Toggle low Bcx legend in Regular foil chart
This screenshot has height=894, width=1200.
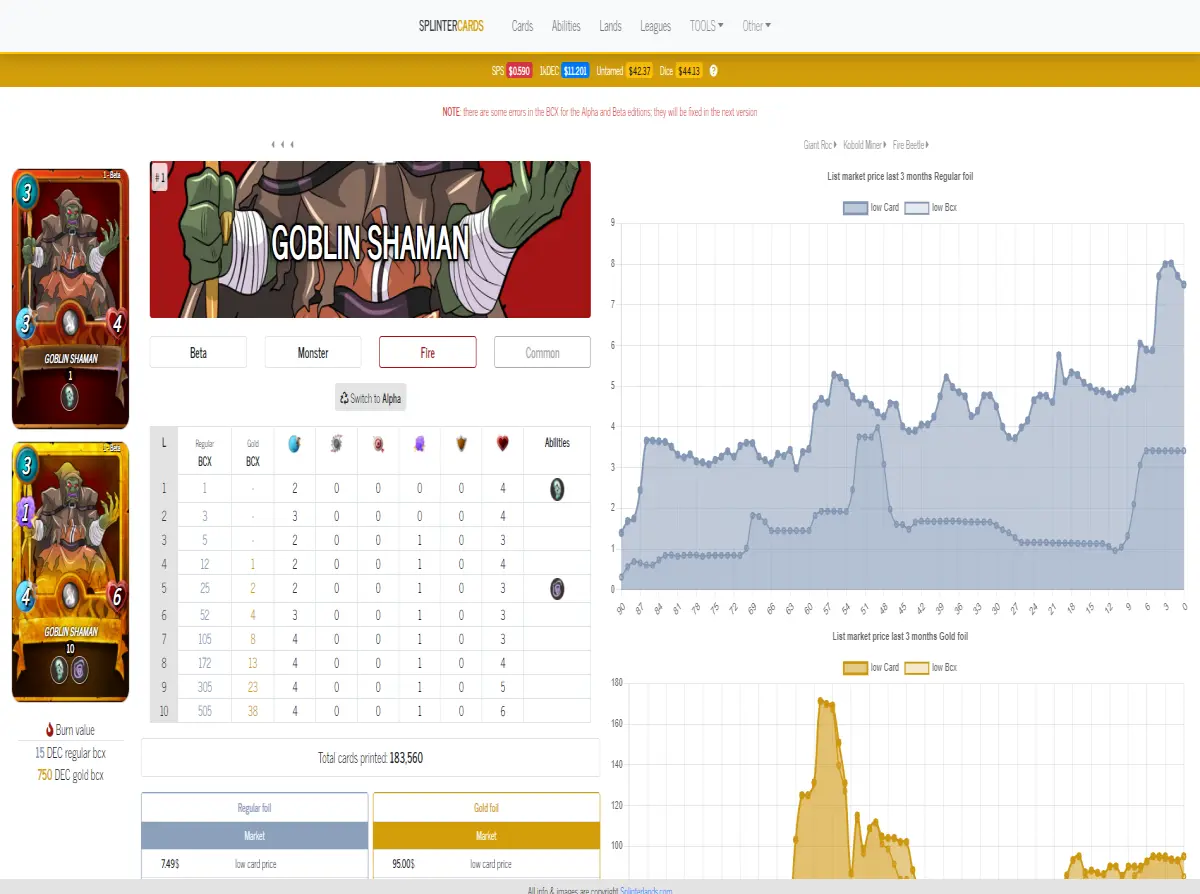[931, 208]
